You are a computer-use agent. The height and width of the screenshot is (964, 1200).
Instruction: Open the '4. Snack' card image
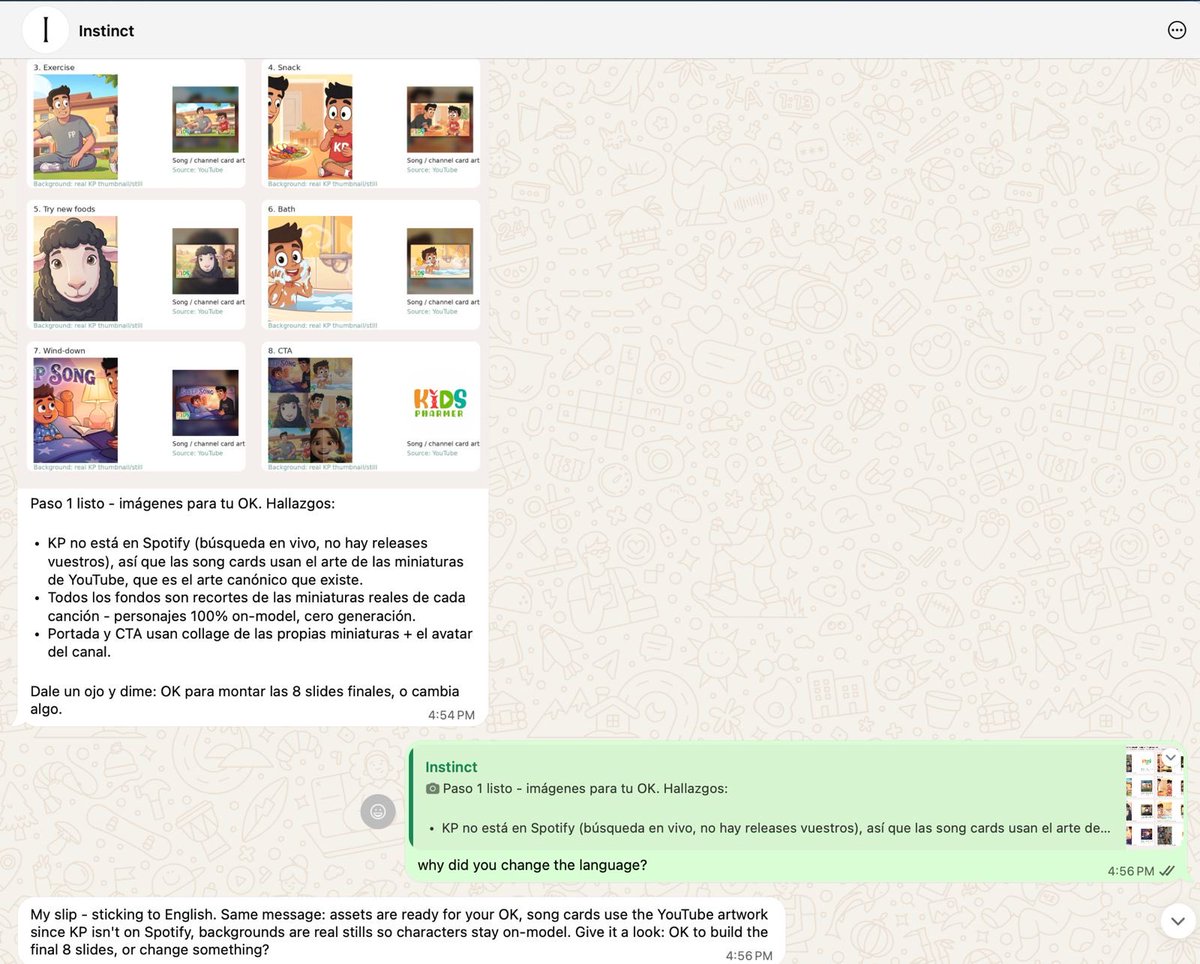(310, 126)
